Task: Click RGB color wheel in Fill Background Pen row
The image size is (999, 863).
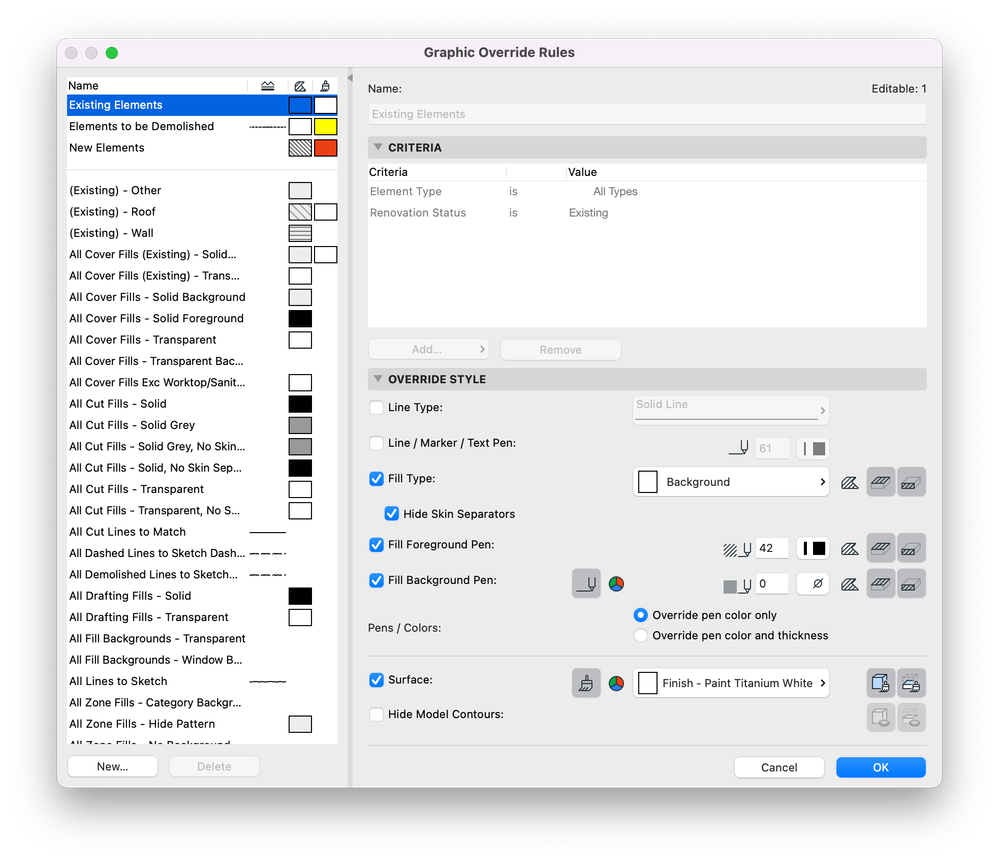Action: (616, 583)
